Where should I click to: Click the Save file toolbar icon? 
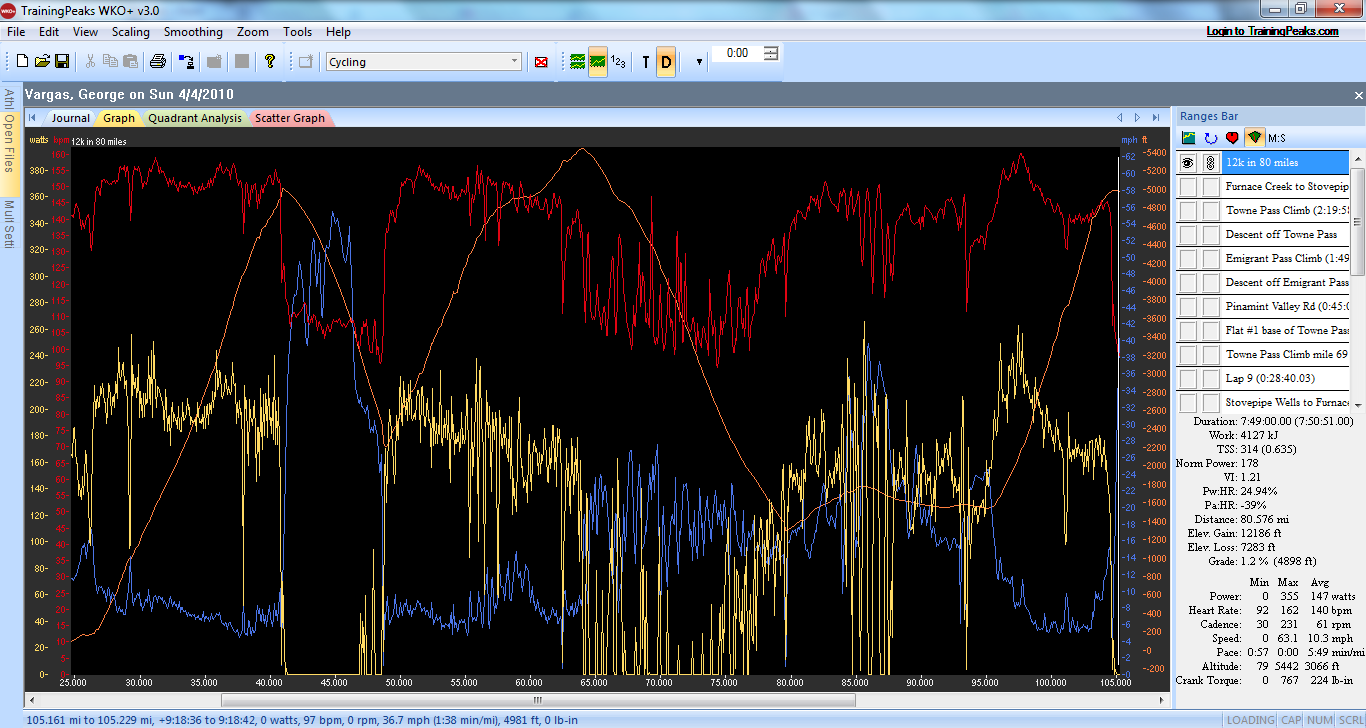62,62
